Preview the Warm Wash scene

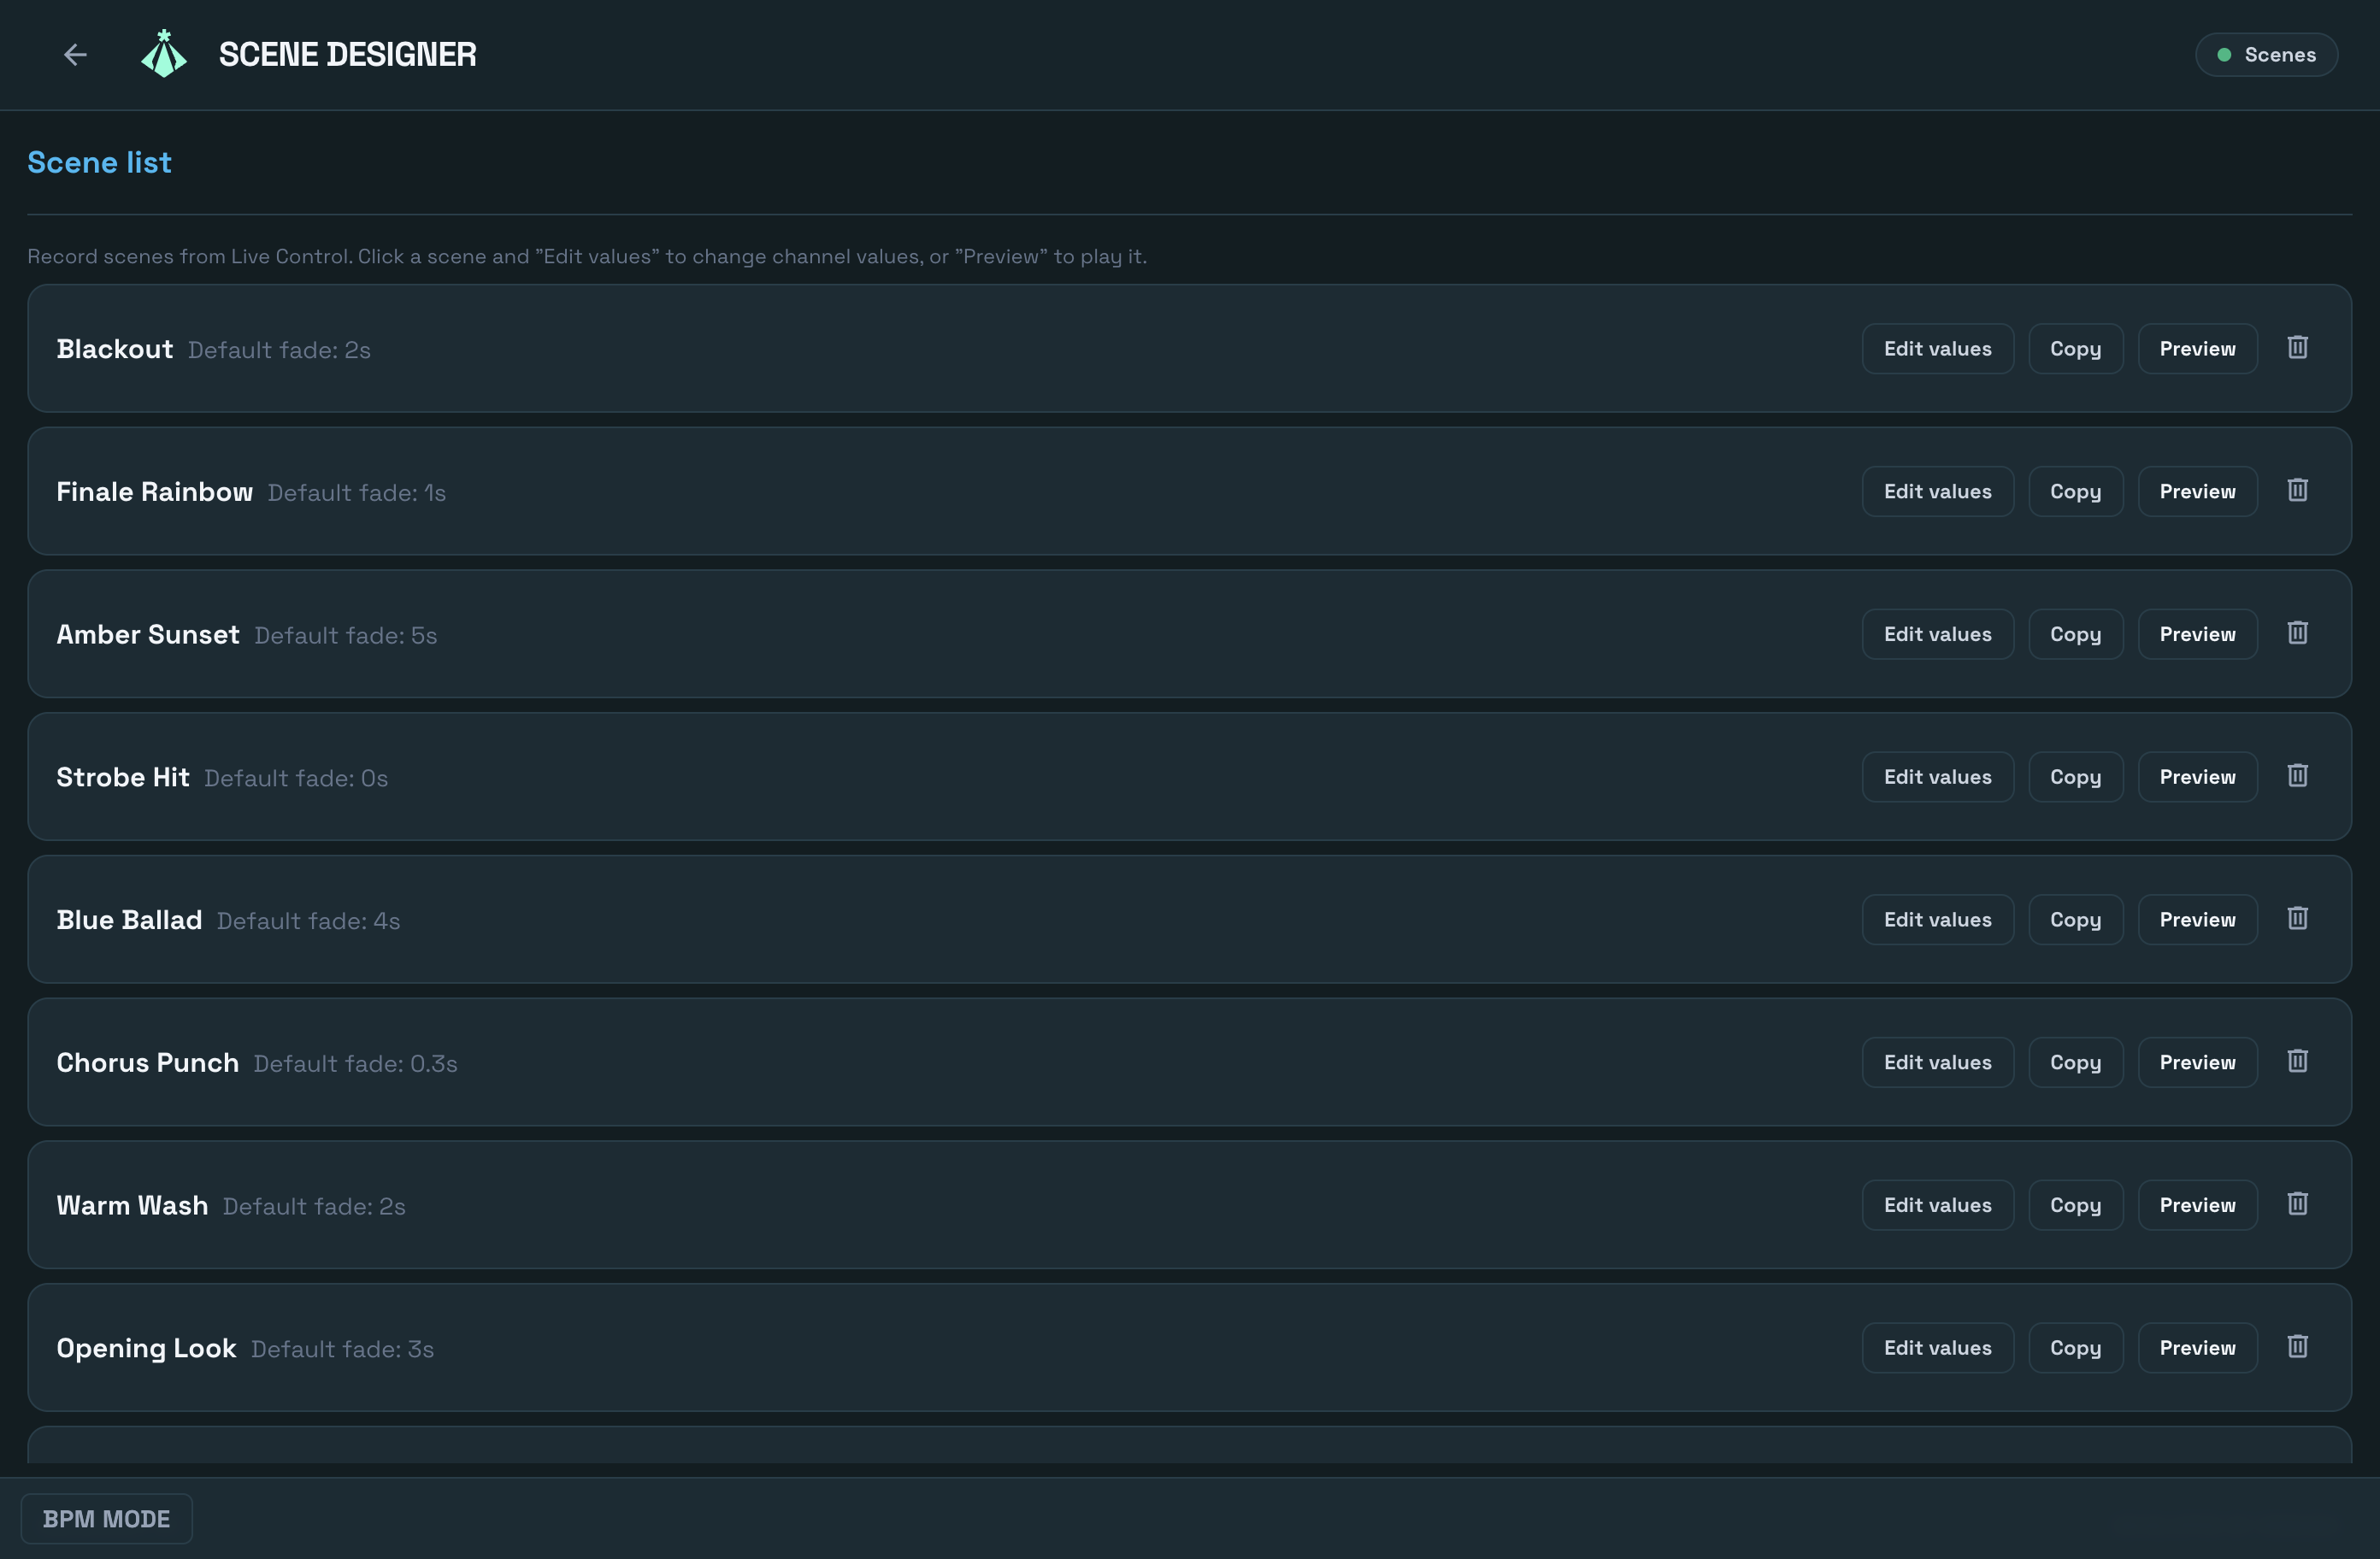pyautogui.click(x=2197, y=1206)
